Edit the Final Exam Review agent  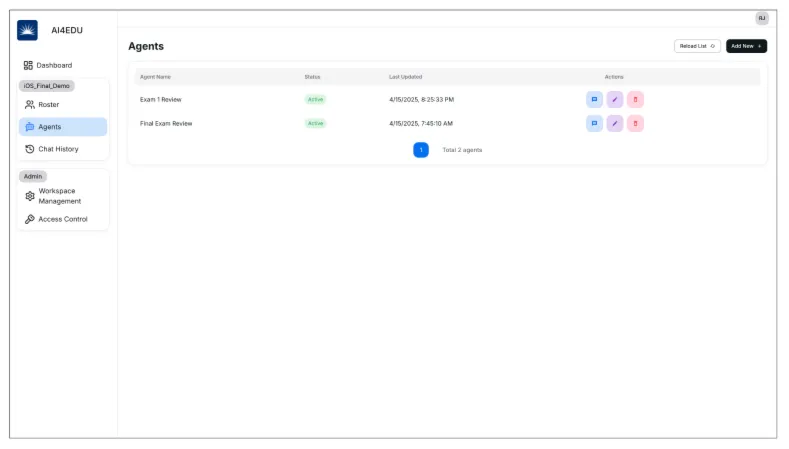[614, 123]
